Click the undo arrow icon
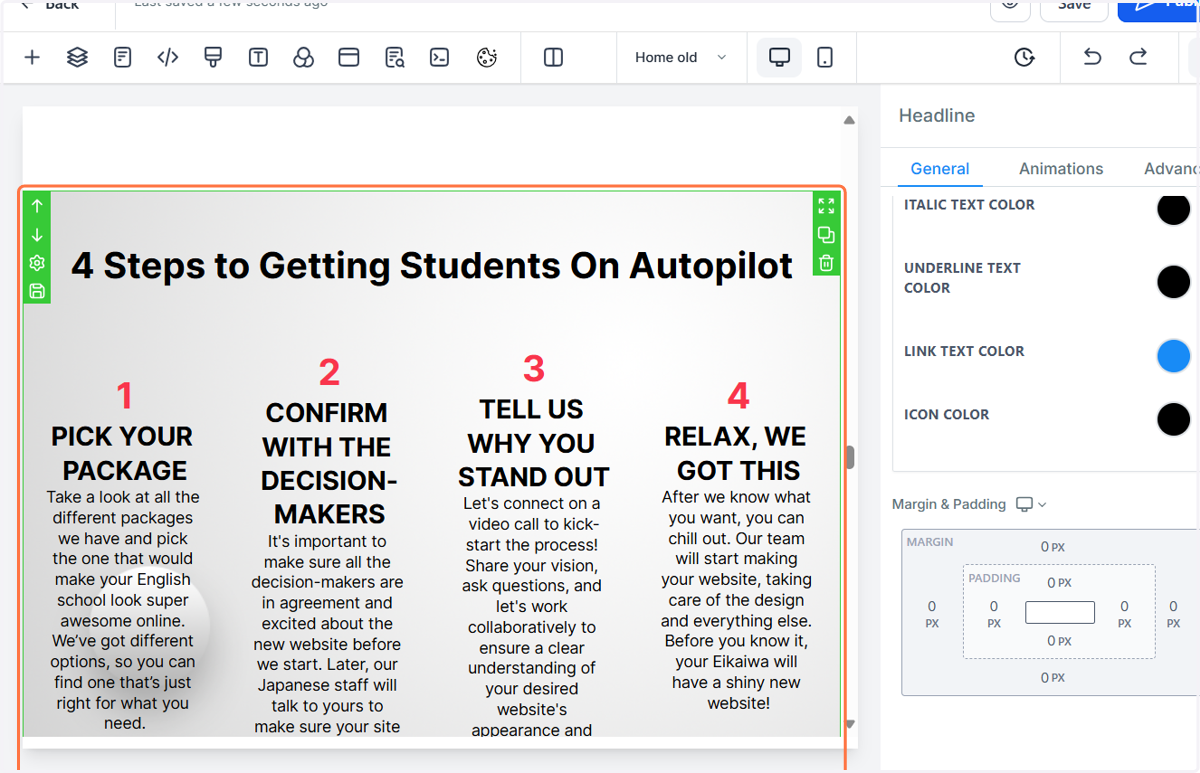The image size is (1200, 773). click(x=1092, y=57)
